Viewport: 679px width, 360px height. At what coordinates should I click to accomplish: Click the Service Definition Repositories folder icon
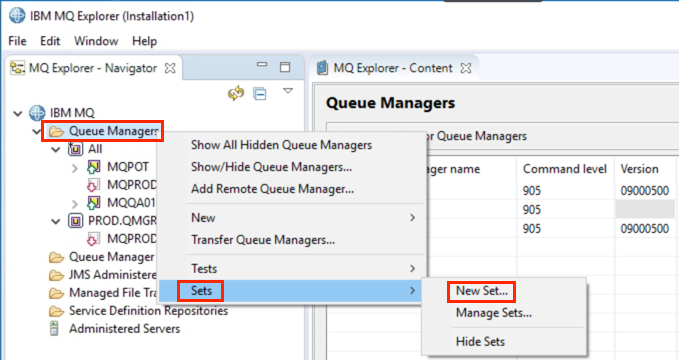point(56,311)
